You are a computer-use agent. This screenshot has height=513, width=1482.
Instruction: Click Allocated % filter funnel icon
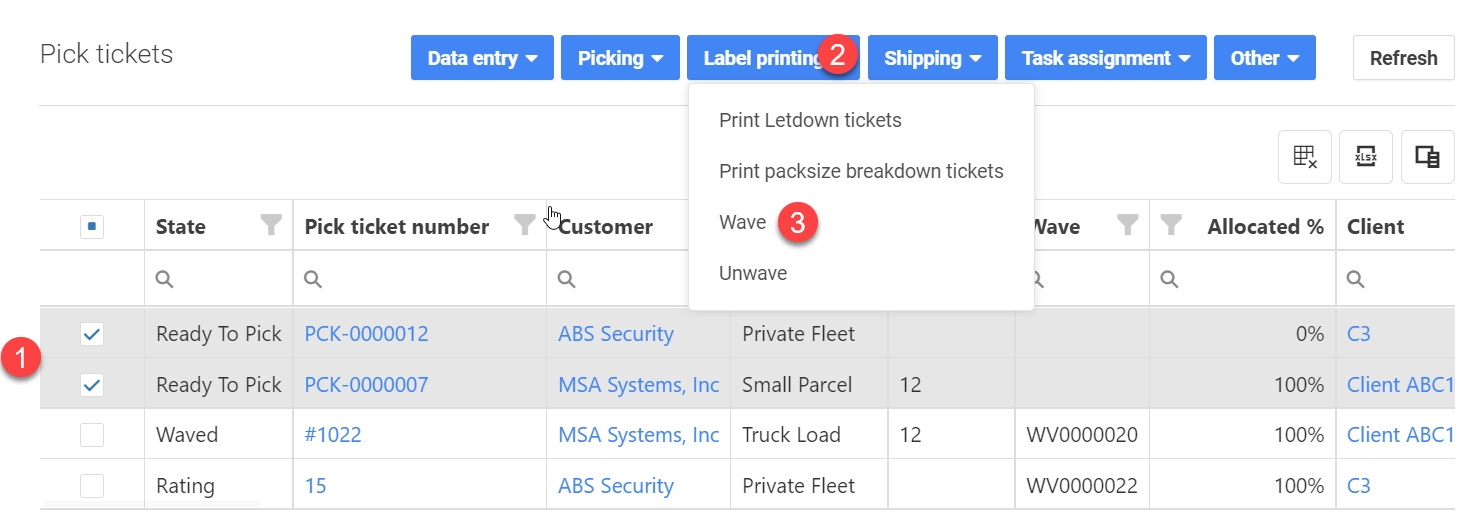tap(1172, 226)
